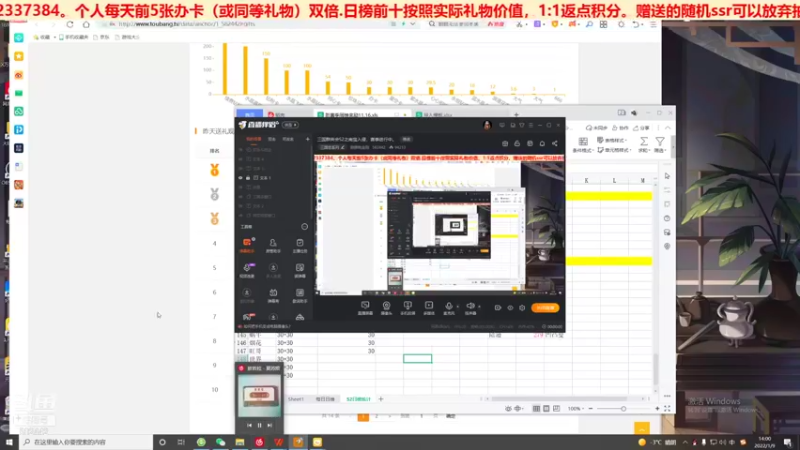Image resolution: width=800 pixels, height=450 pixels.
Task: Click the fullscreen icon in WPS status bar
Action: [667, 409]
